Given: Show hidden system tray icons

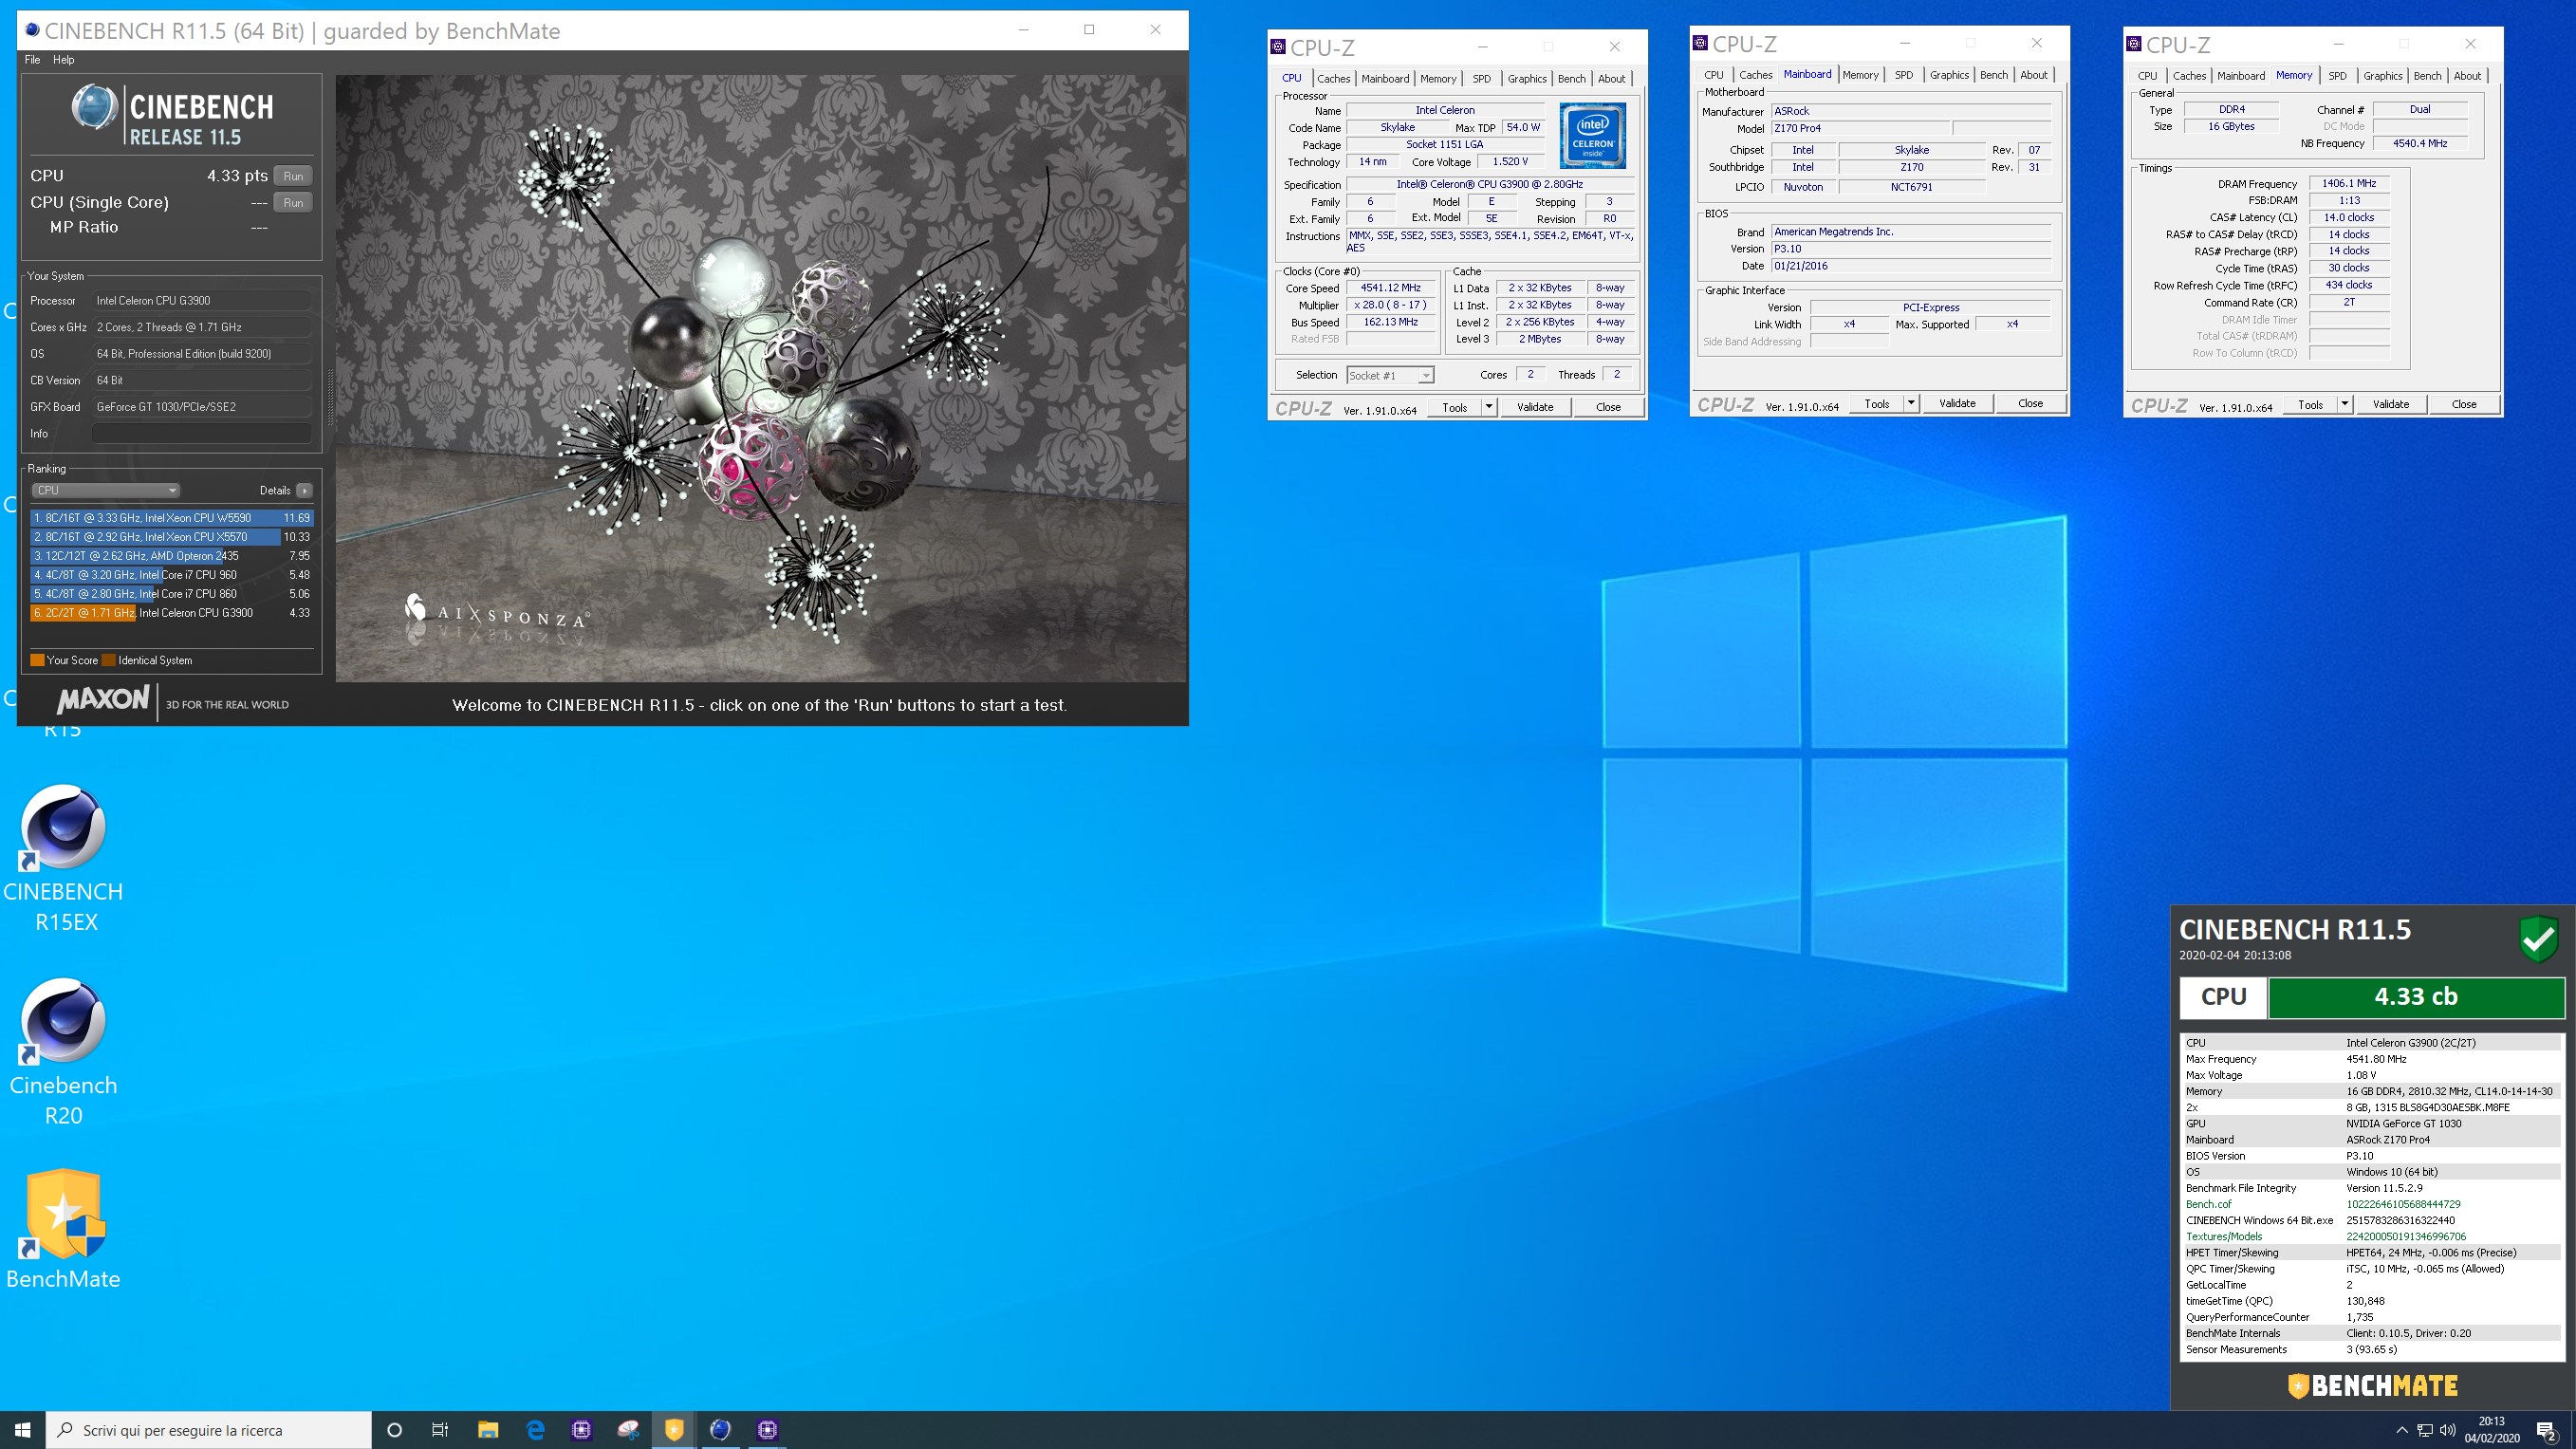Looking at the screenshot, I should (2402, 1430).
